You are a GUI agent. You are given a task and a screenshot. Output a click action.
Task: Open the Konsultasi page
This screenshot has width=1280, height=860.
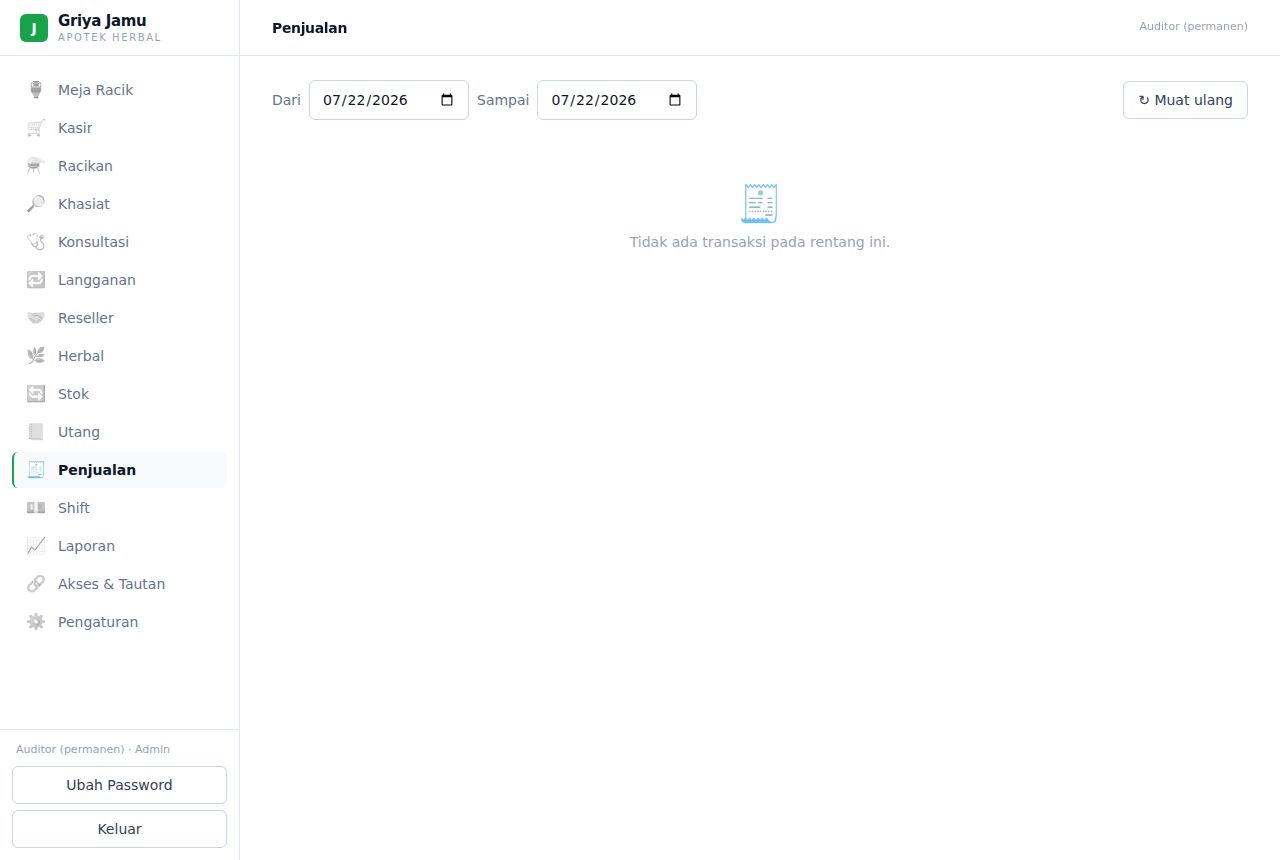point(119,242)
